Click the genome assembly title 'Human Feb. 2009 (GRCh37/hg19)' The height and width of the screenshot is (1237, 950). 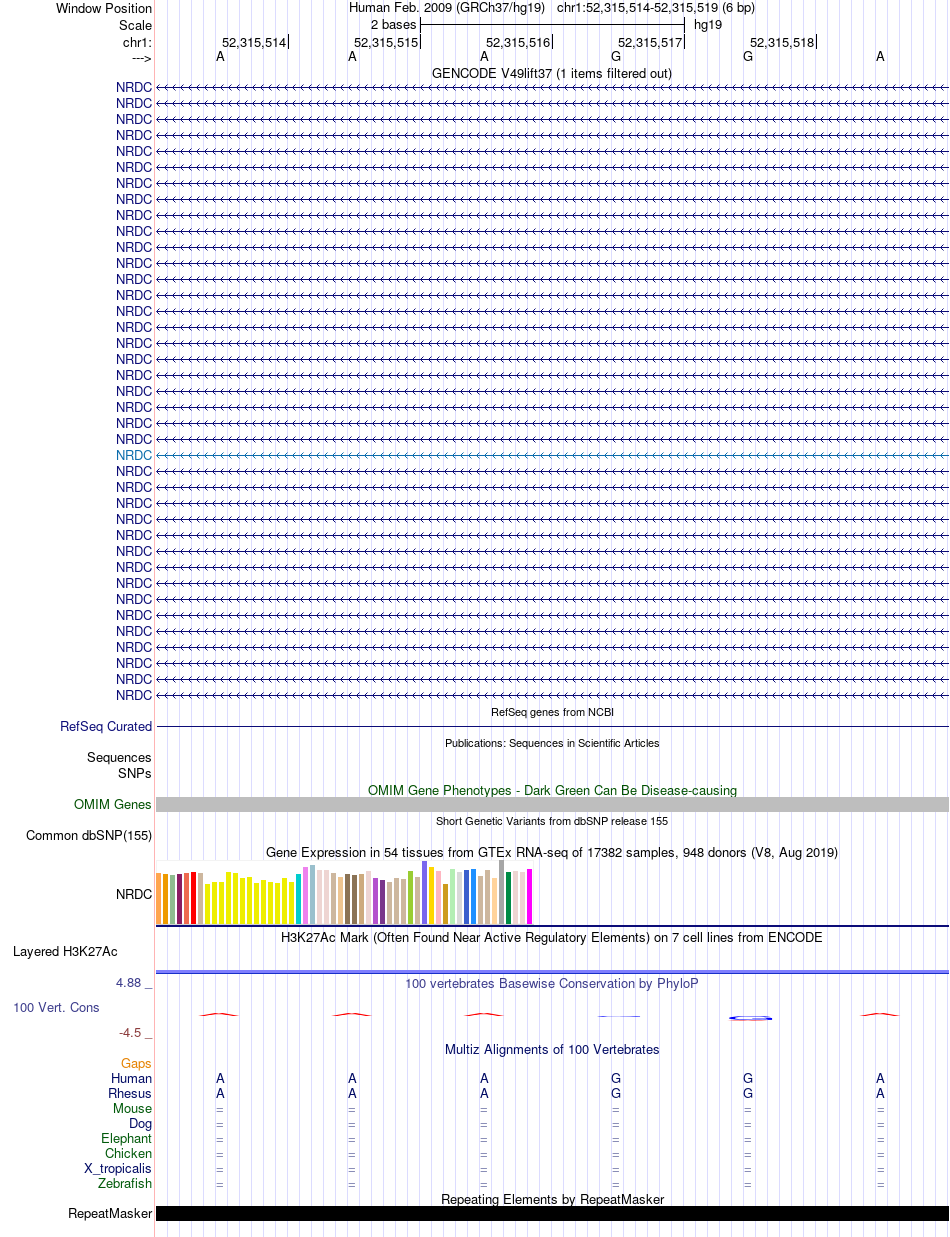[447, 9]
